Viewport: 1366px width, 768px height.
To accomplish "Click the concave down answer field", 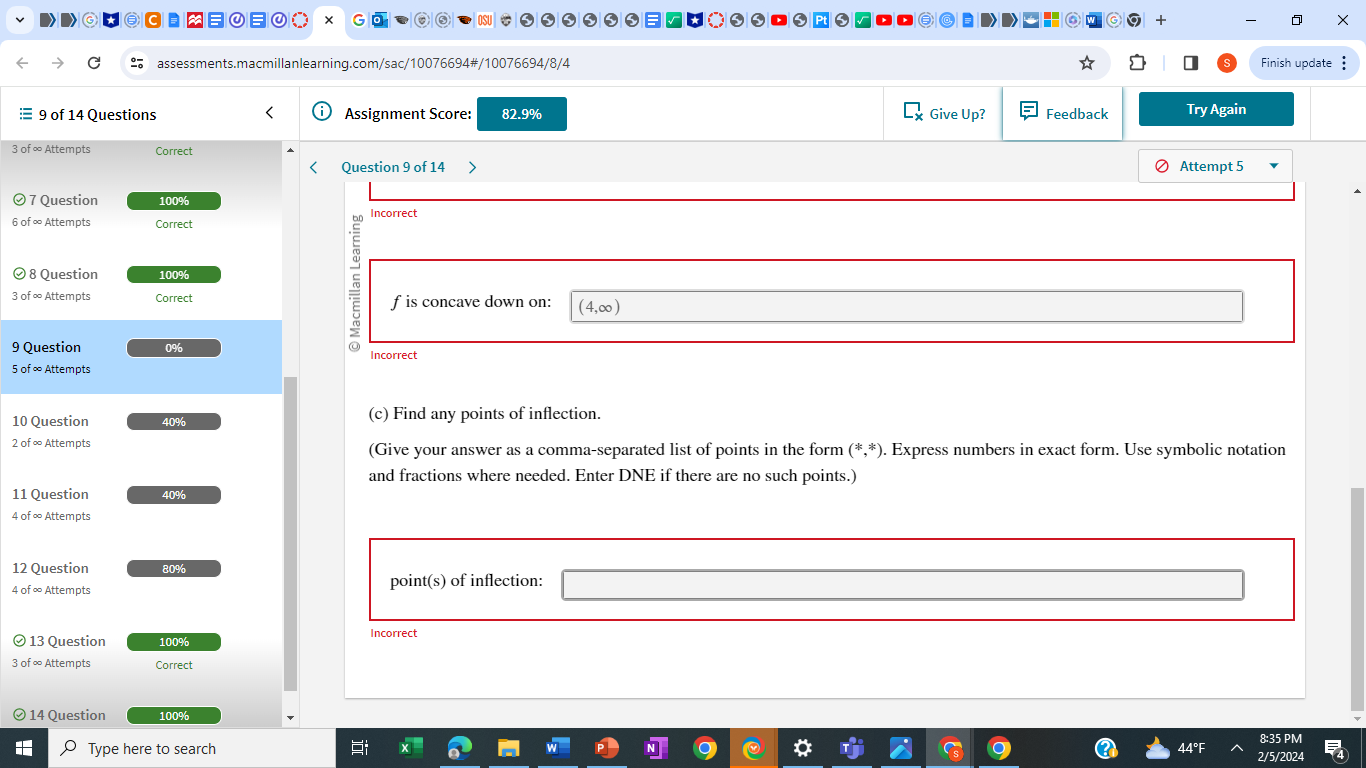I will (x=907, y=307).
